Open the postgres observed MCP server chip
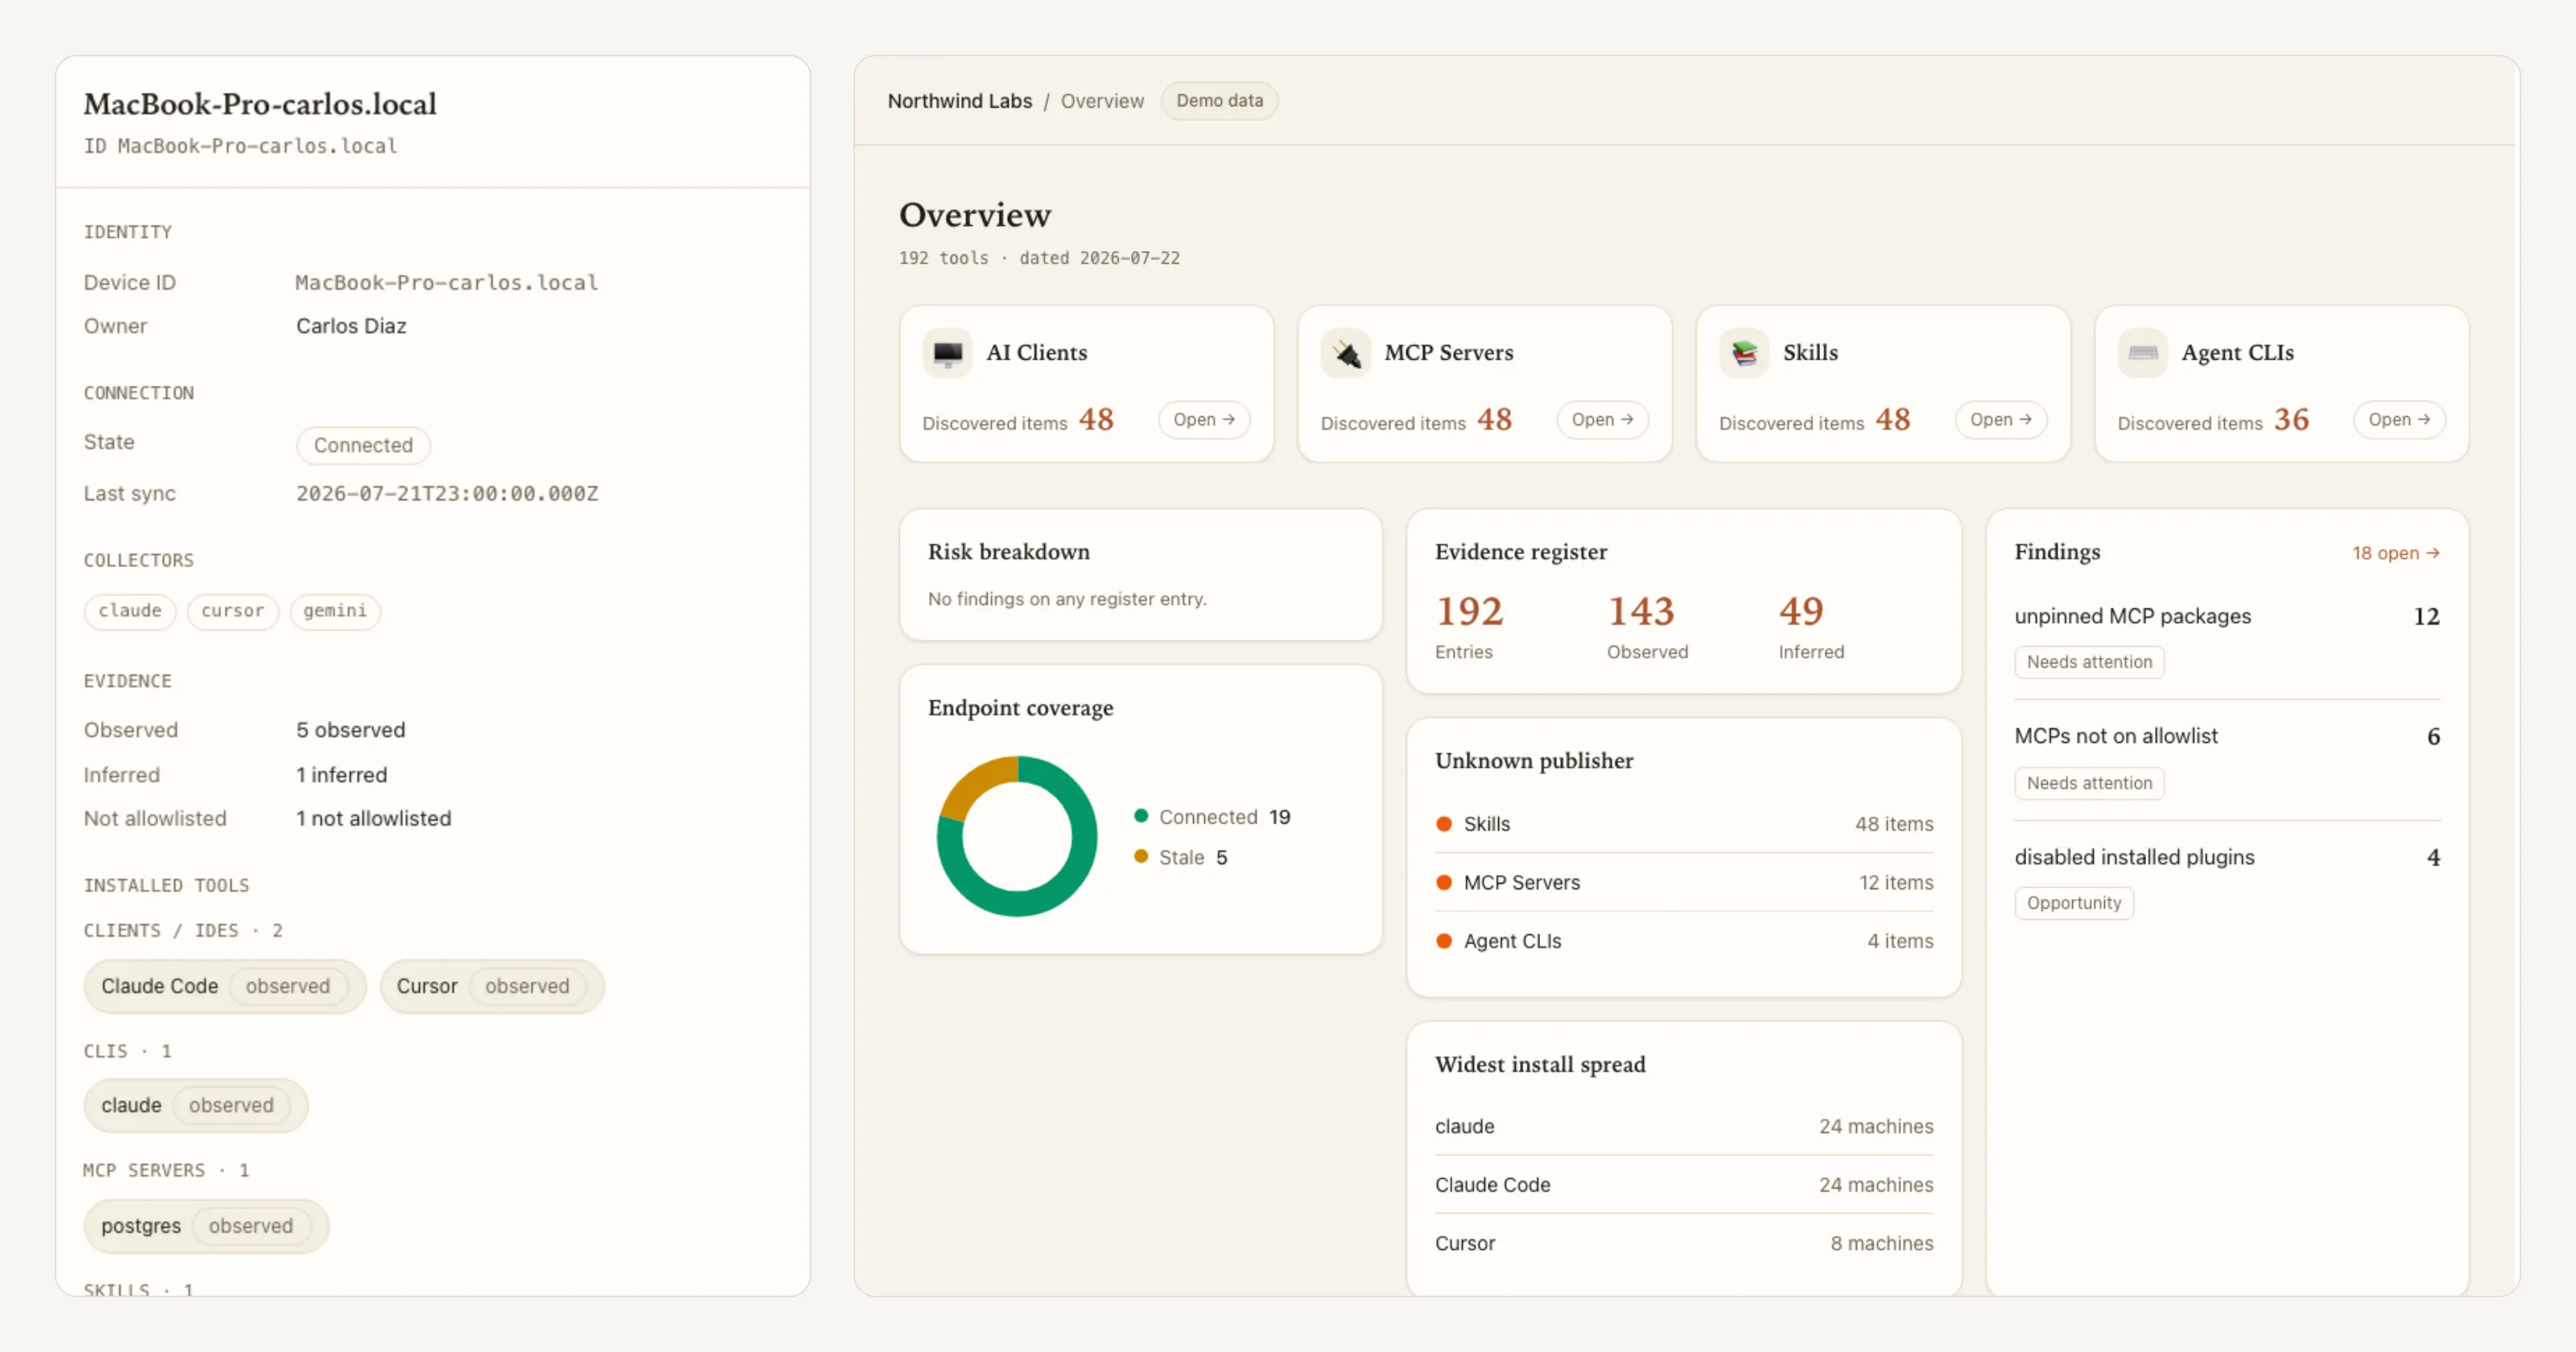Image resolution: width=2576 pixels, height=1352 pixels. pyautogui.click(x=206, y=1226)
